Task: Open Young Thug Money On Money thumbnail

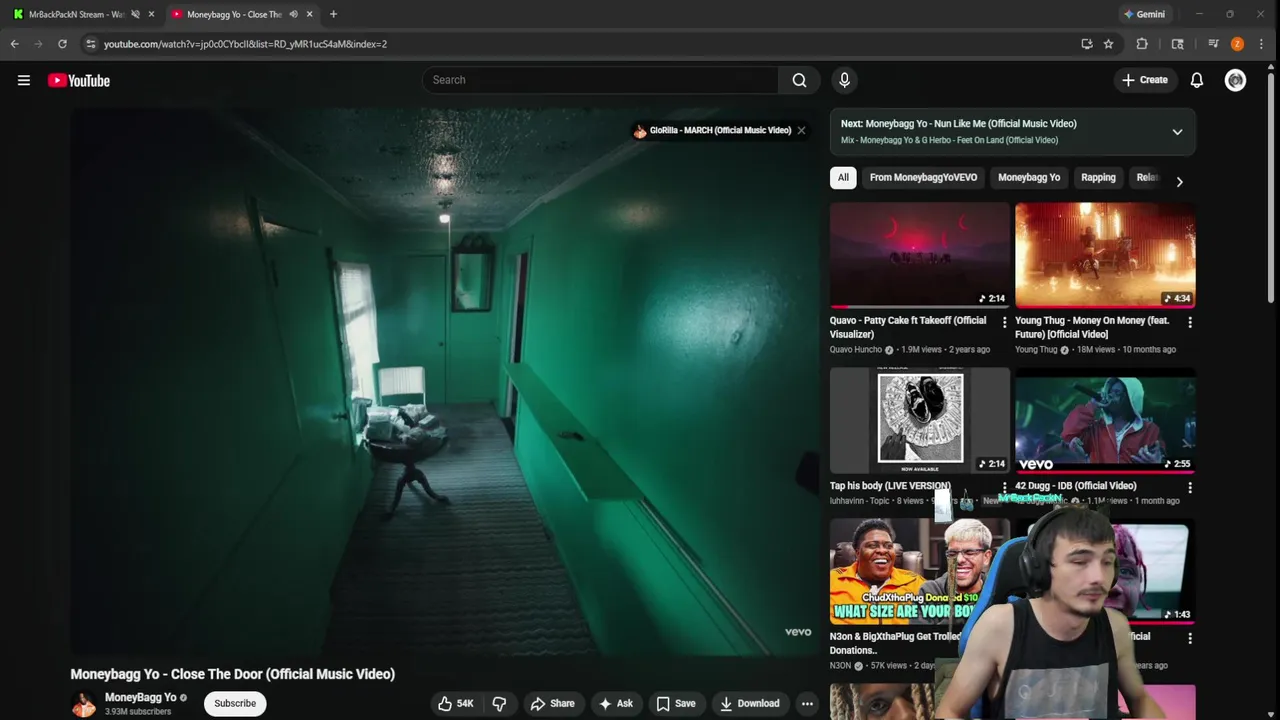Action: tap(1105, 255)
